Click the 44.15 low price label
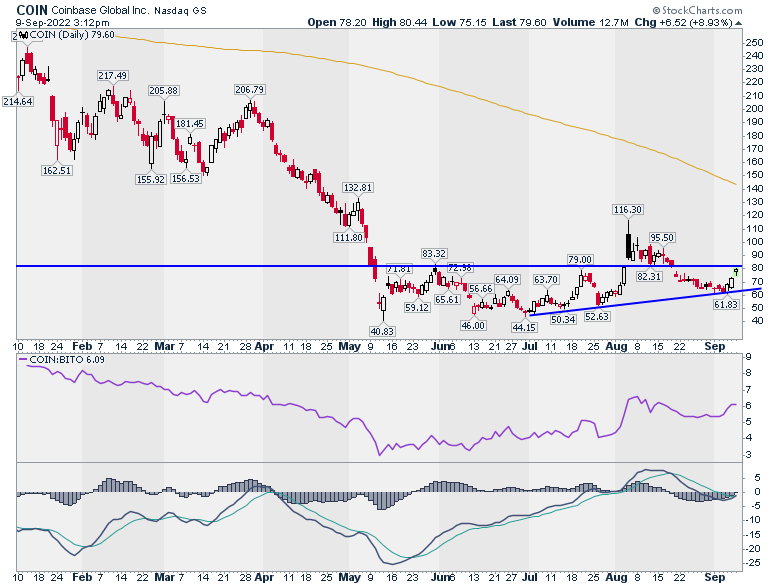This screenshot has height=586, width=780. (524, 327)
